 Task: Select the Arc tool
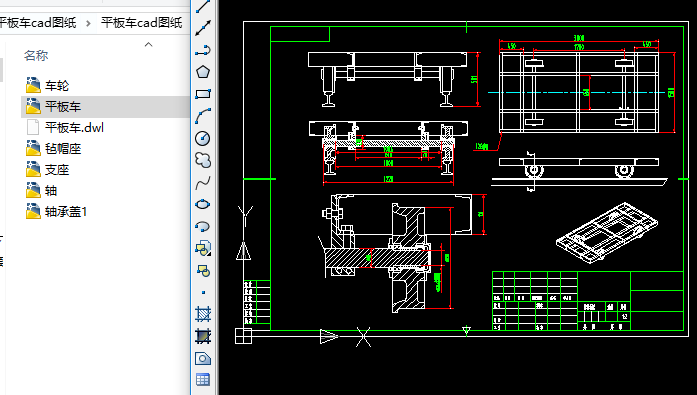tap(203, 116)
